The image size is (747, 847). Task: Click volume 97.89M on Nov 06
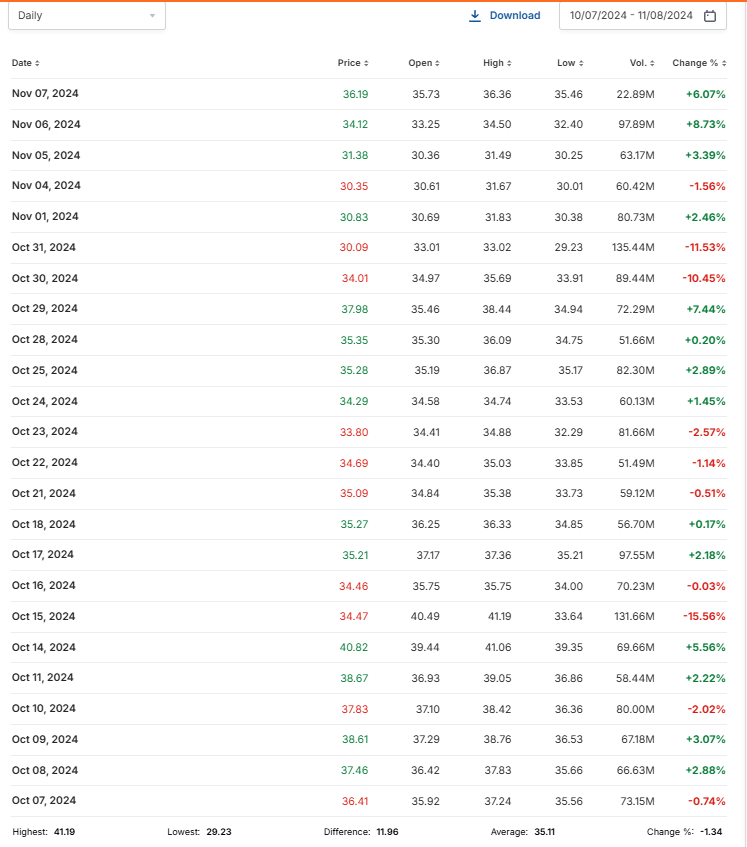click(x=636, y=125)
